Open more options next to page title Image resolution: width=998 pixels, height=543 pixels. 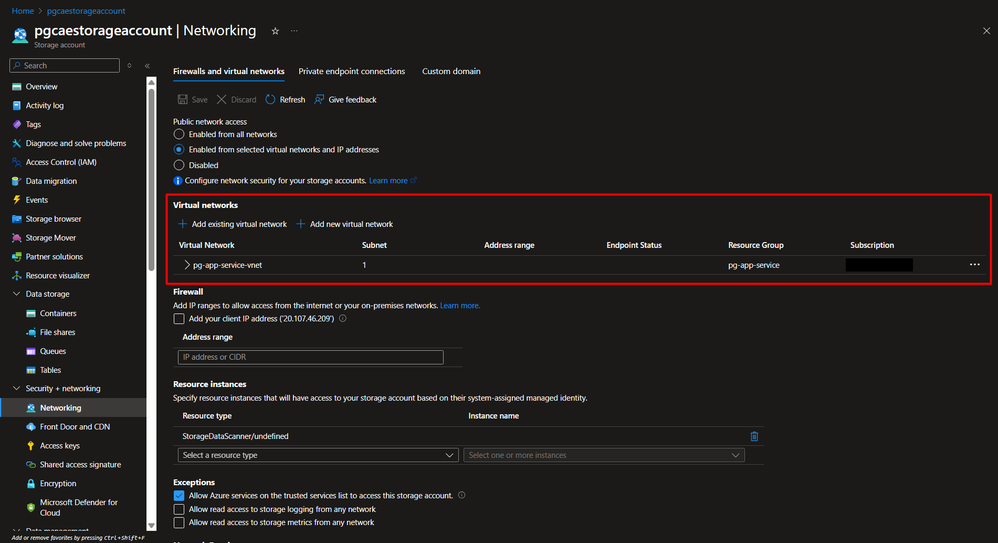coord(294,31)
